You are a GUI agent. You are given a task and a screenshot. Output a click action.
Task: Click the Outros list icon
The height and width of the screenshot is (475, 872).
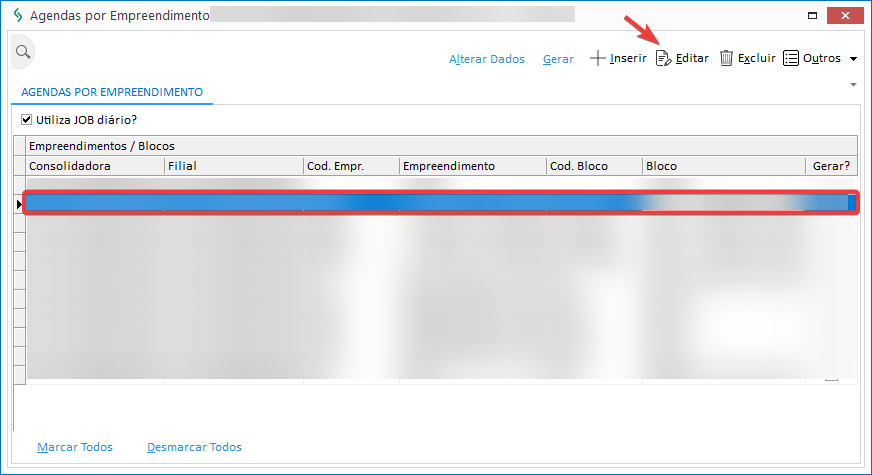791,59
